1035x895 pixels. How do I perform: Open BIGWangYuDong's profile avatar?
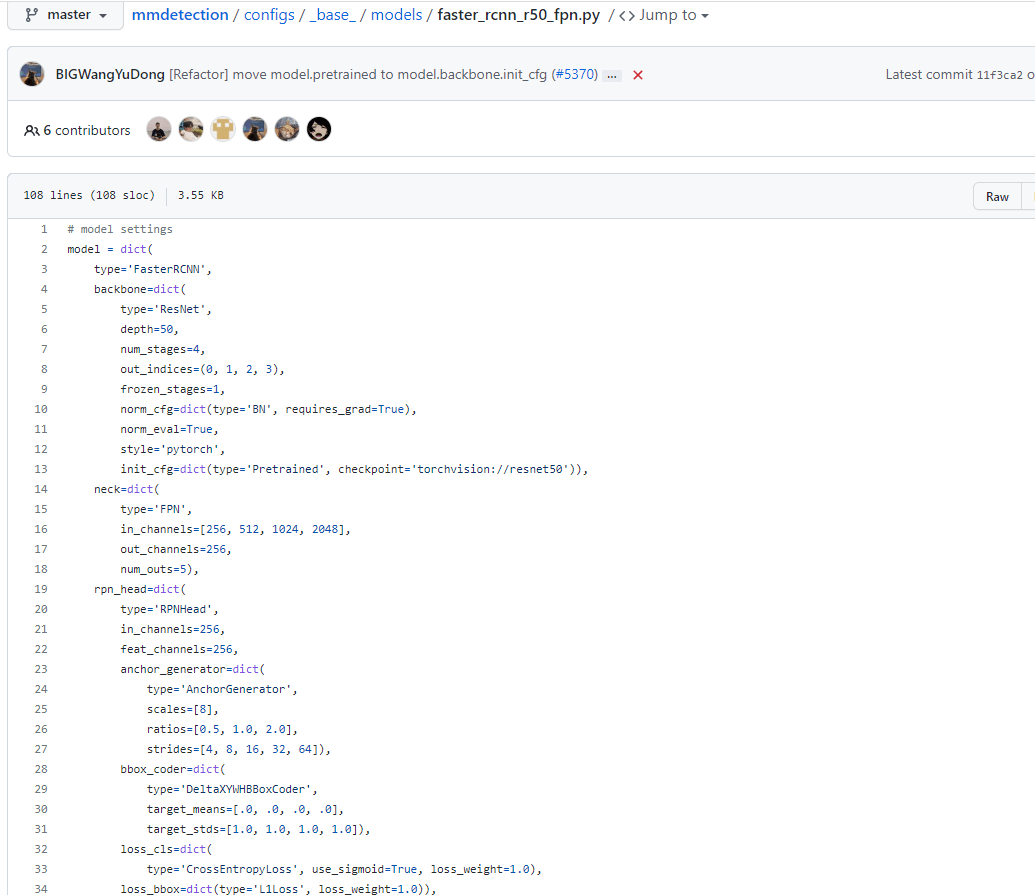click(32, 74)
